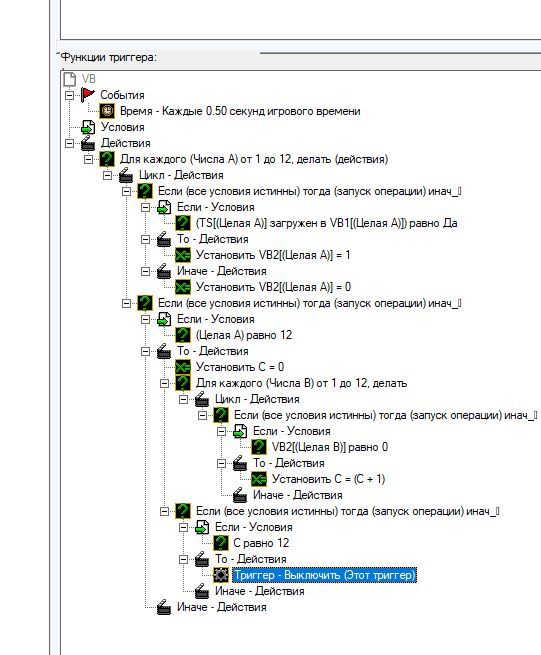Viewport: 541px width, 655px height.
Task: Click question-mark icon of C равно 12
Action: pos(221,543)
